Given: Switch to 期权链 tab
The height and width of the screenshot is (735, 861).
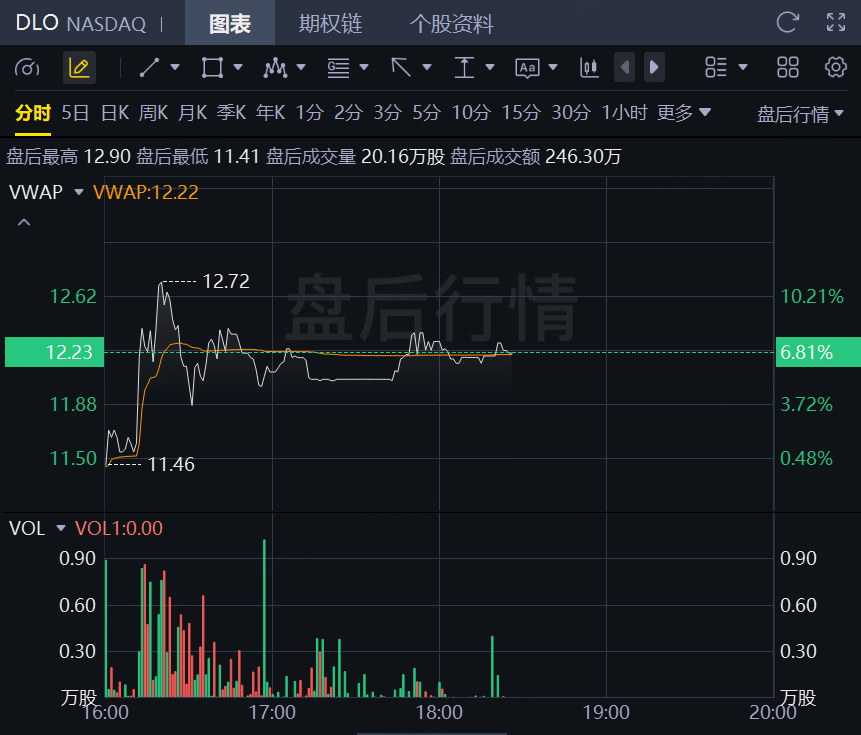Looking at the screenshot, I should point(330,24).
